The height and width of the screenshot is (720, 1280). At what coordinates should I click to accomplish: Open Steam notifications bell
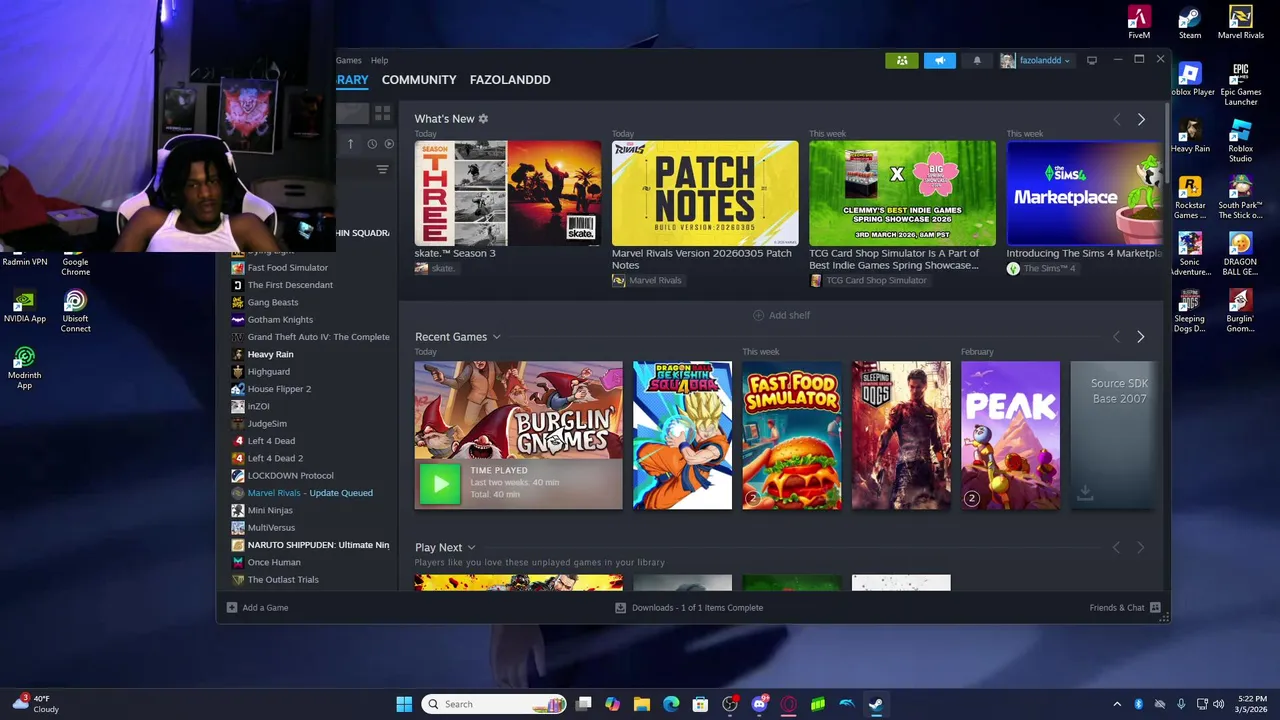pyautogui.click(x=977, y=60)
